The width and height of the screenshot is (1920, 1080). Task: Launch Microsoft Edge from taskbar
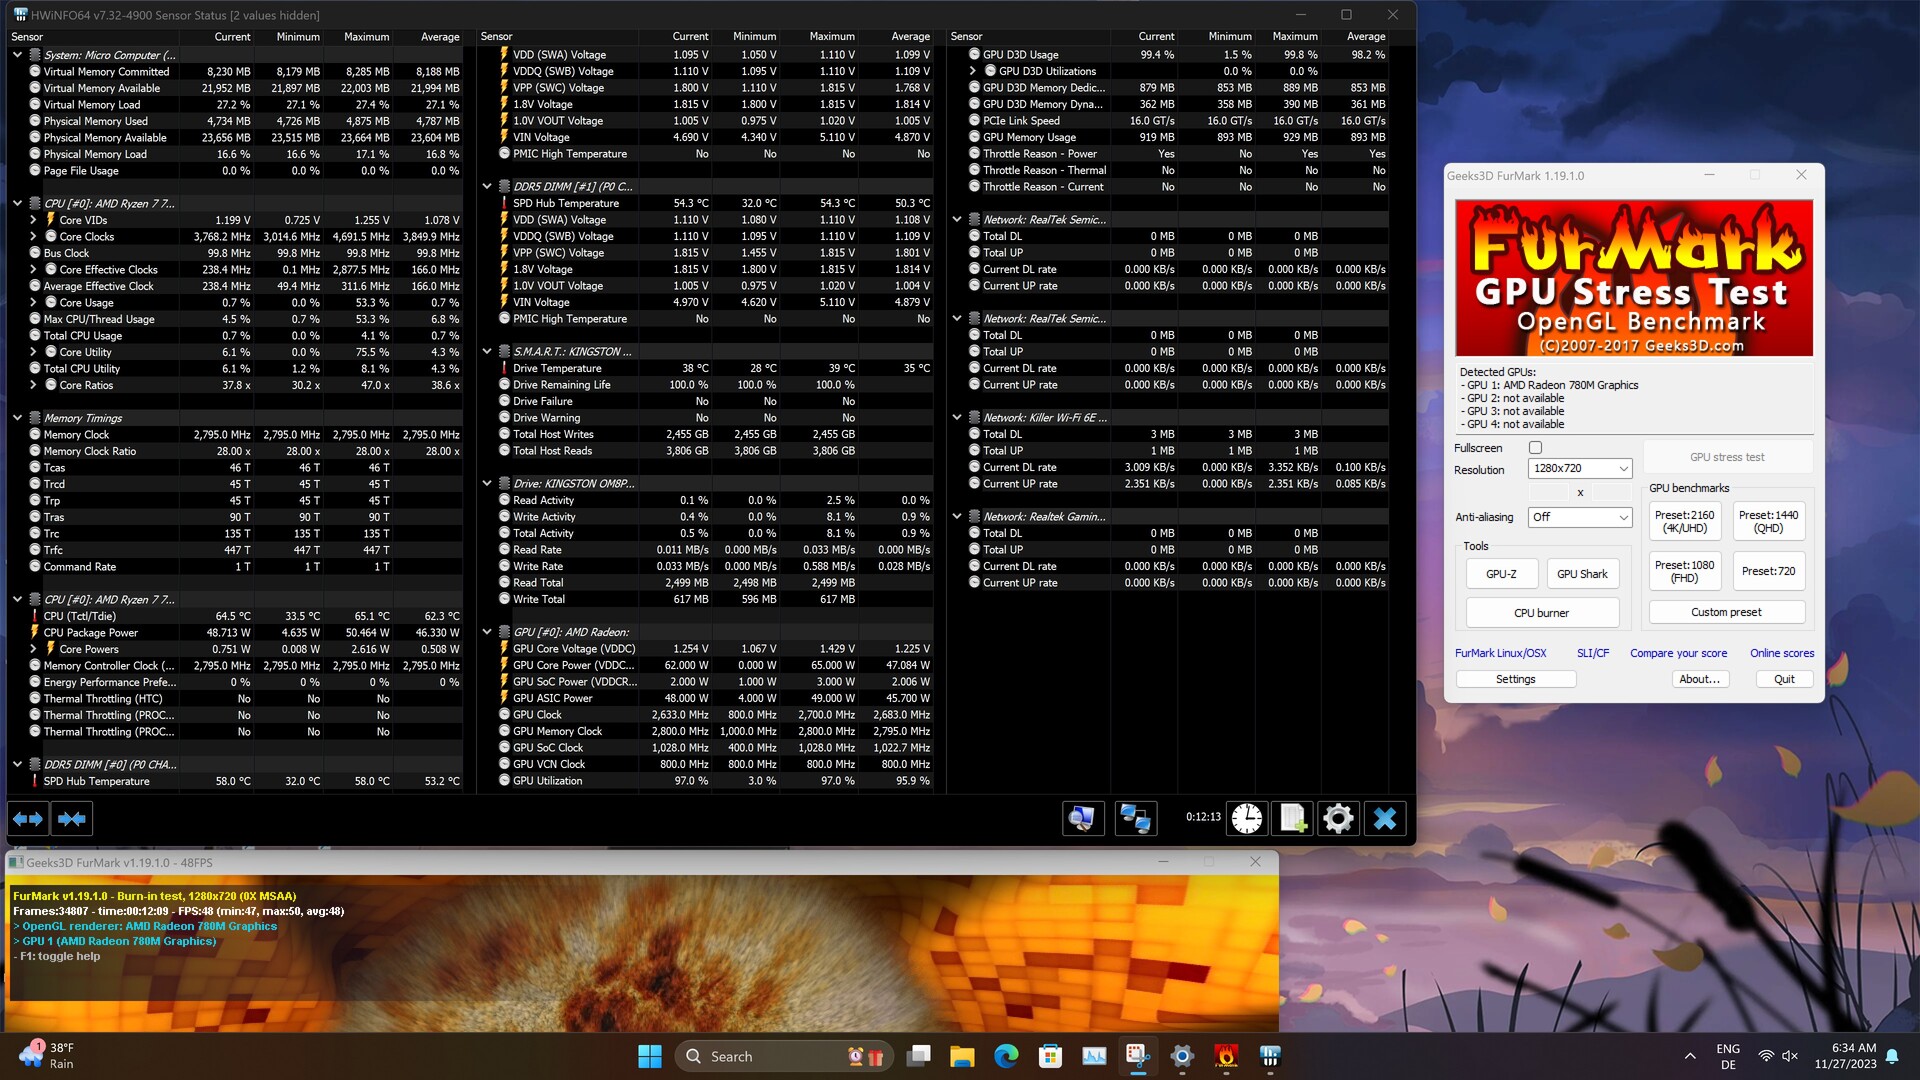pos(1006,1056)
